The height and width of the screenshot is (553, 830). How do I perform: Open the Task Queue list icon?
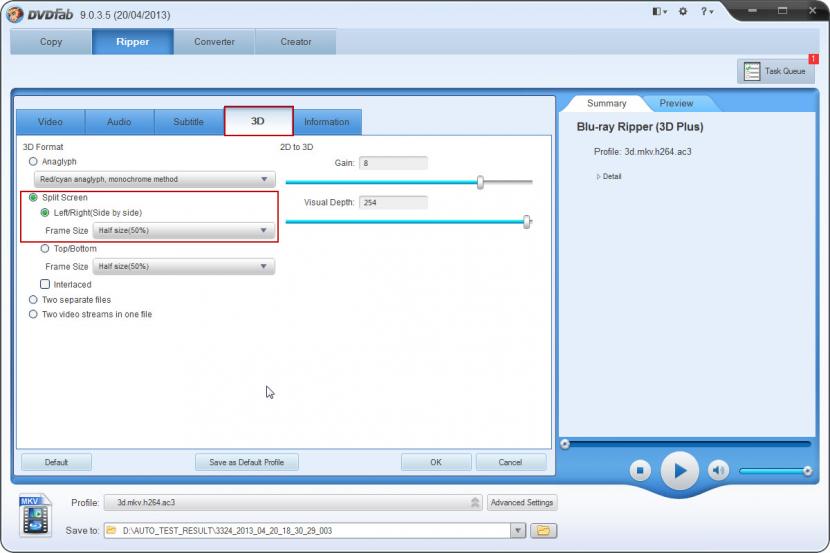tap(752, 71)
